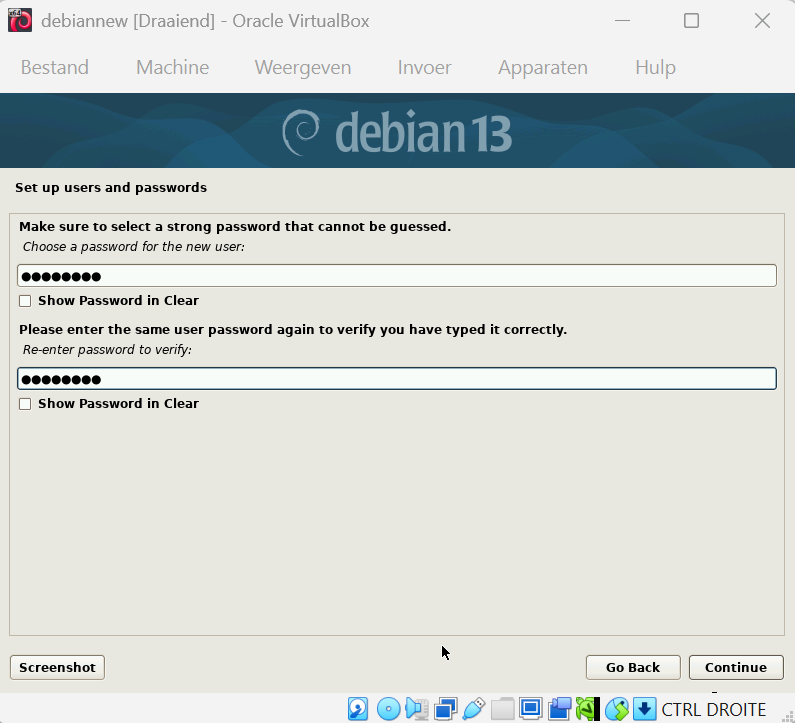This screenshot has width=795, height=723.
Task: Open the Weergeven menu
Action: click(x=303, y=67)
